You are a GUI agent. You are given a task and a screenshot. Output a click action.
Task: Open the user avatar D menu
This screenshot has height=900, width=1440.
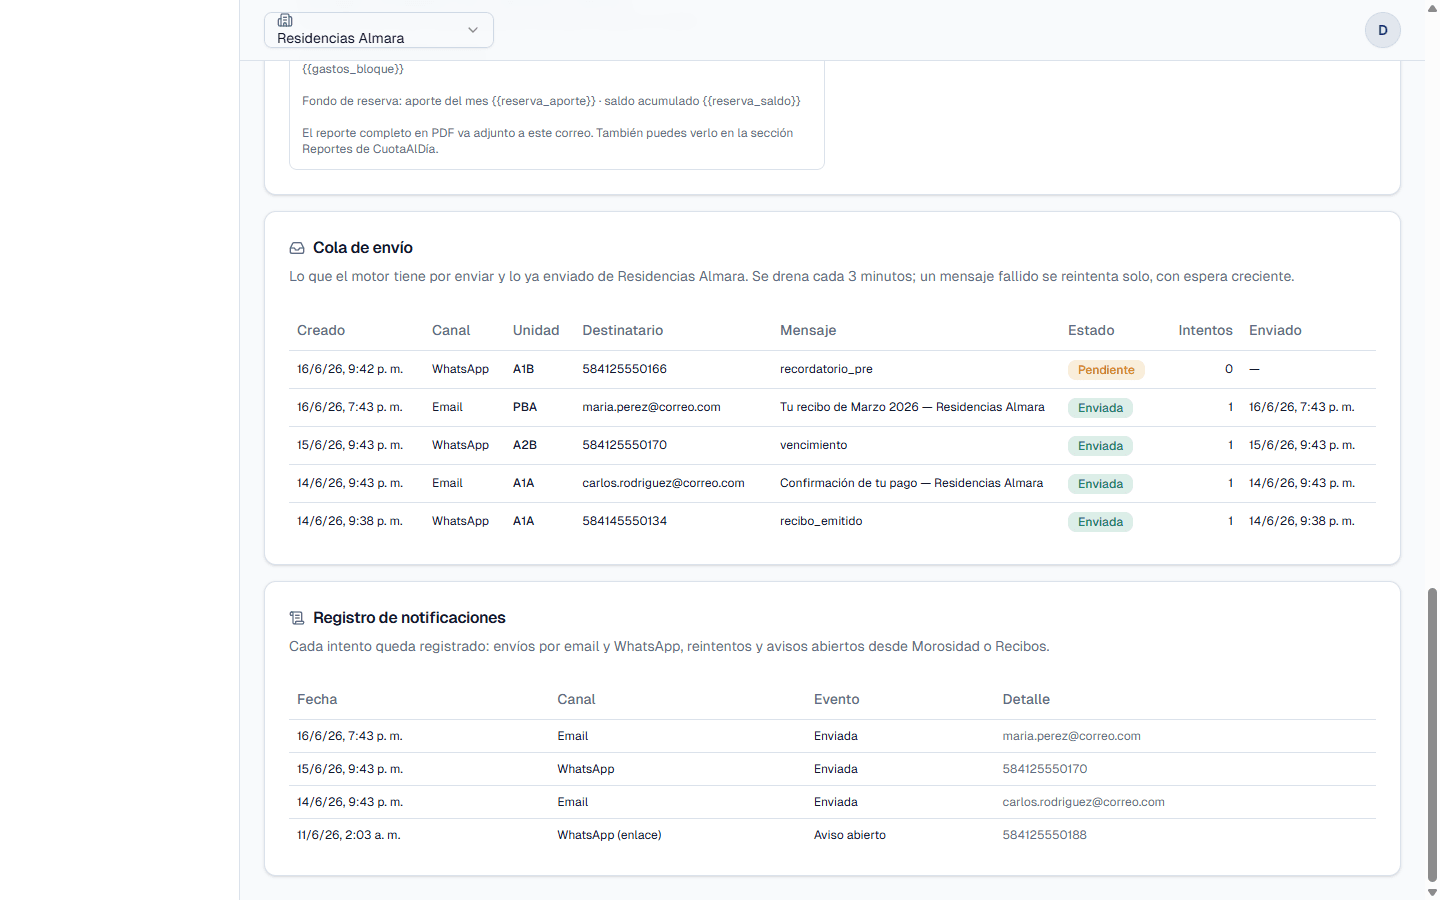point(1383,30)
